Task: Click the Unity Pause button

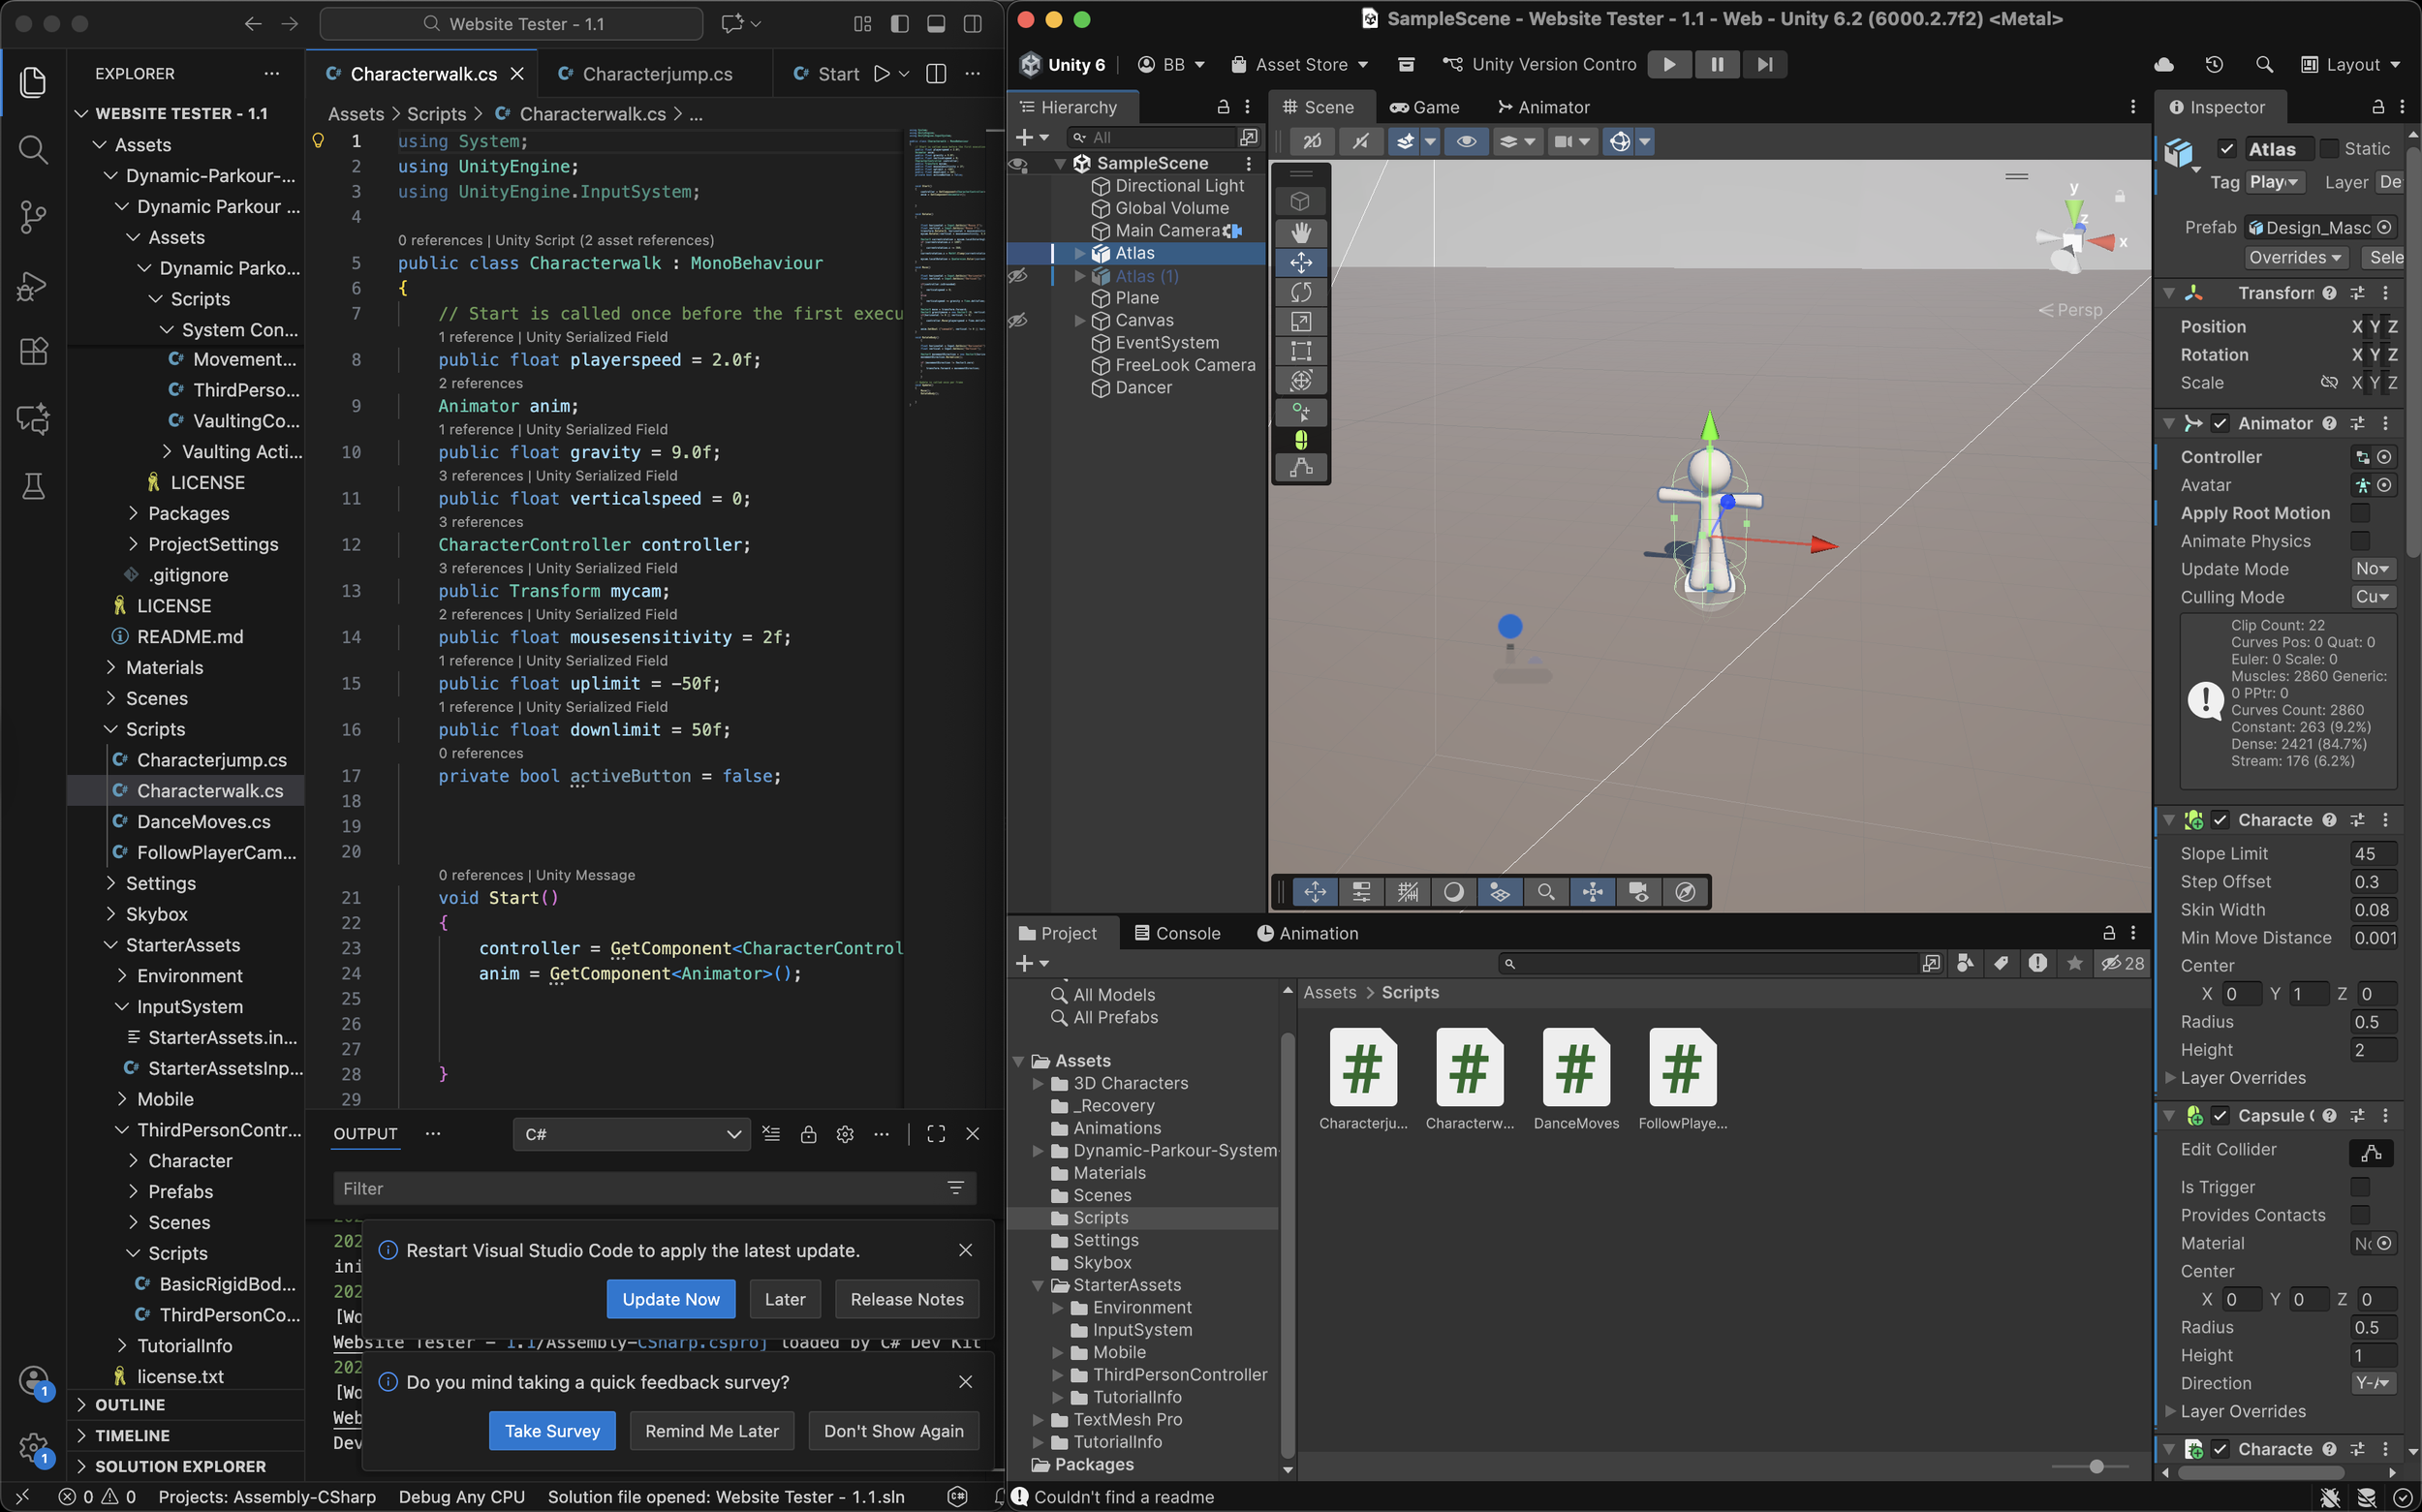Action: pyautogui.click(x=1717, y=64)
